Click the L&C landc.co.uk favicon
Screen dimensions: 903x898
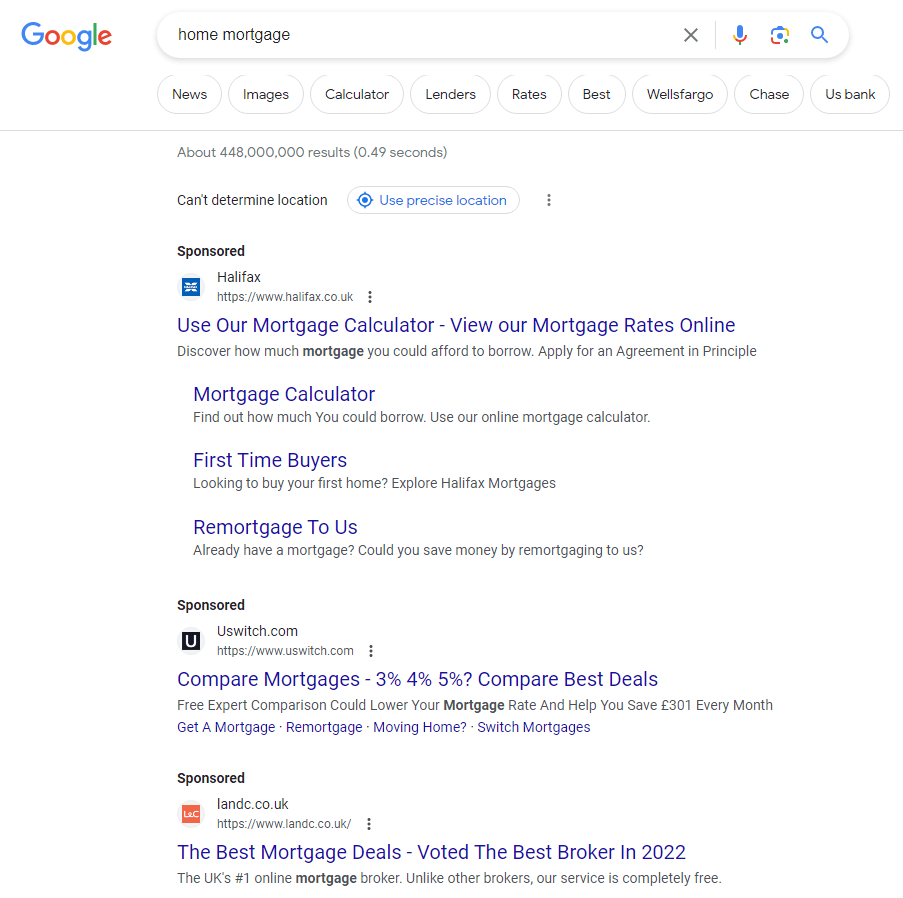click(191, 814)
